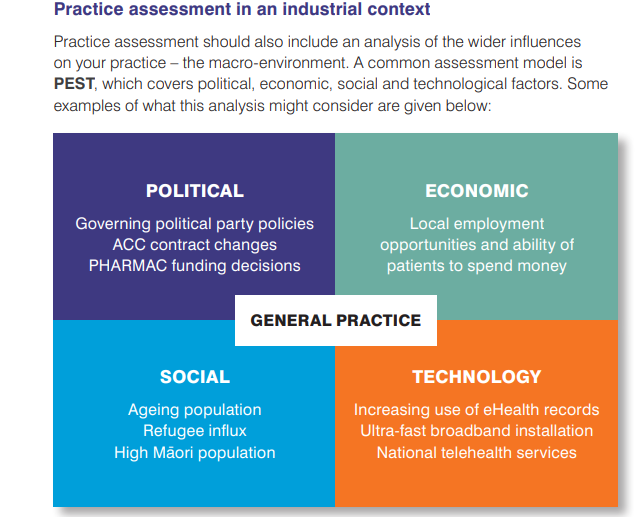635x517 pixels.
Task: Click the TECHNOLOGY quadrant heading
Action: point(477,377)
